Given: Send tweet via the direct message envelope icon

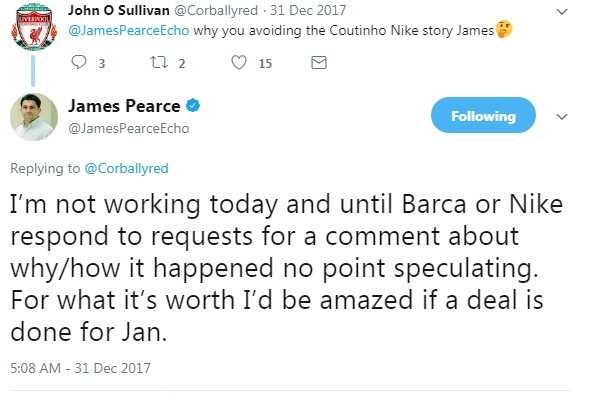Looking at the screenshot, I should pos(319,63).
